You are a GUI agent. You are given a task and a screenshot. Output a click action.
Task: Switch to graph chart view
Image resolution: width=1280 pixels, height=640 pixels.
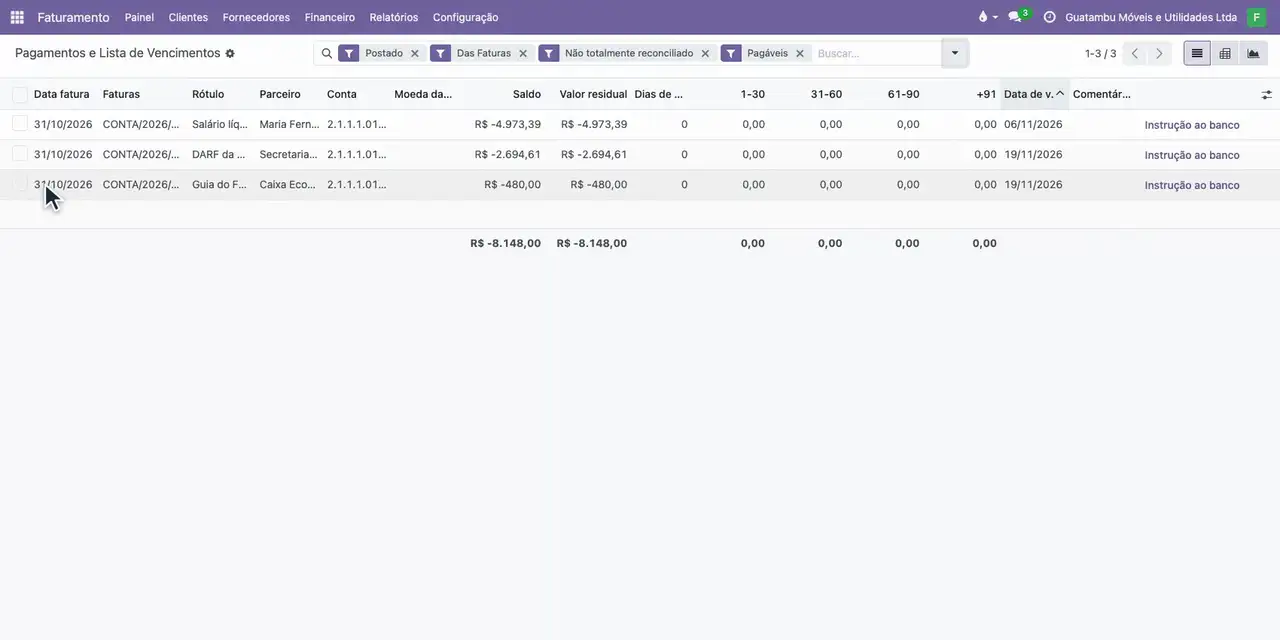click(1253, 53)
